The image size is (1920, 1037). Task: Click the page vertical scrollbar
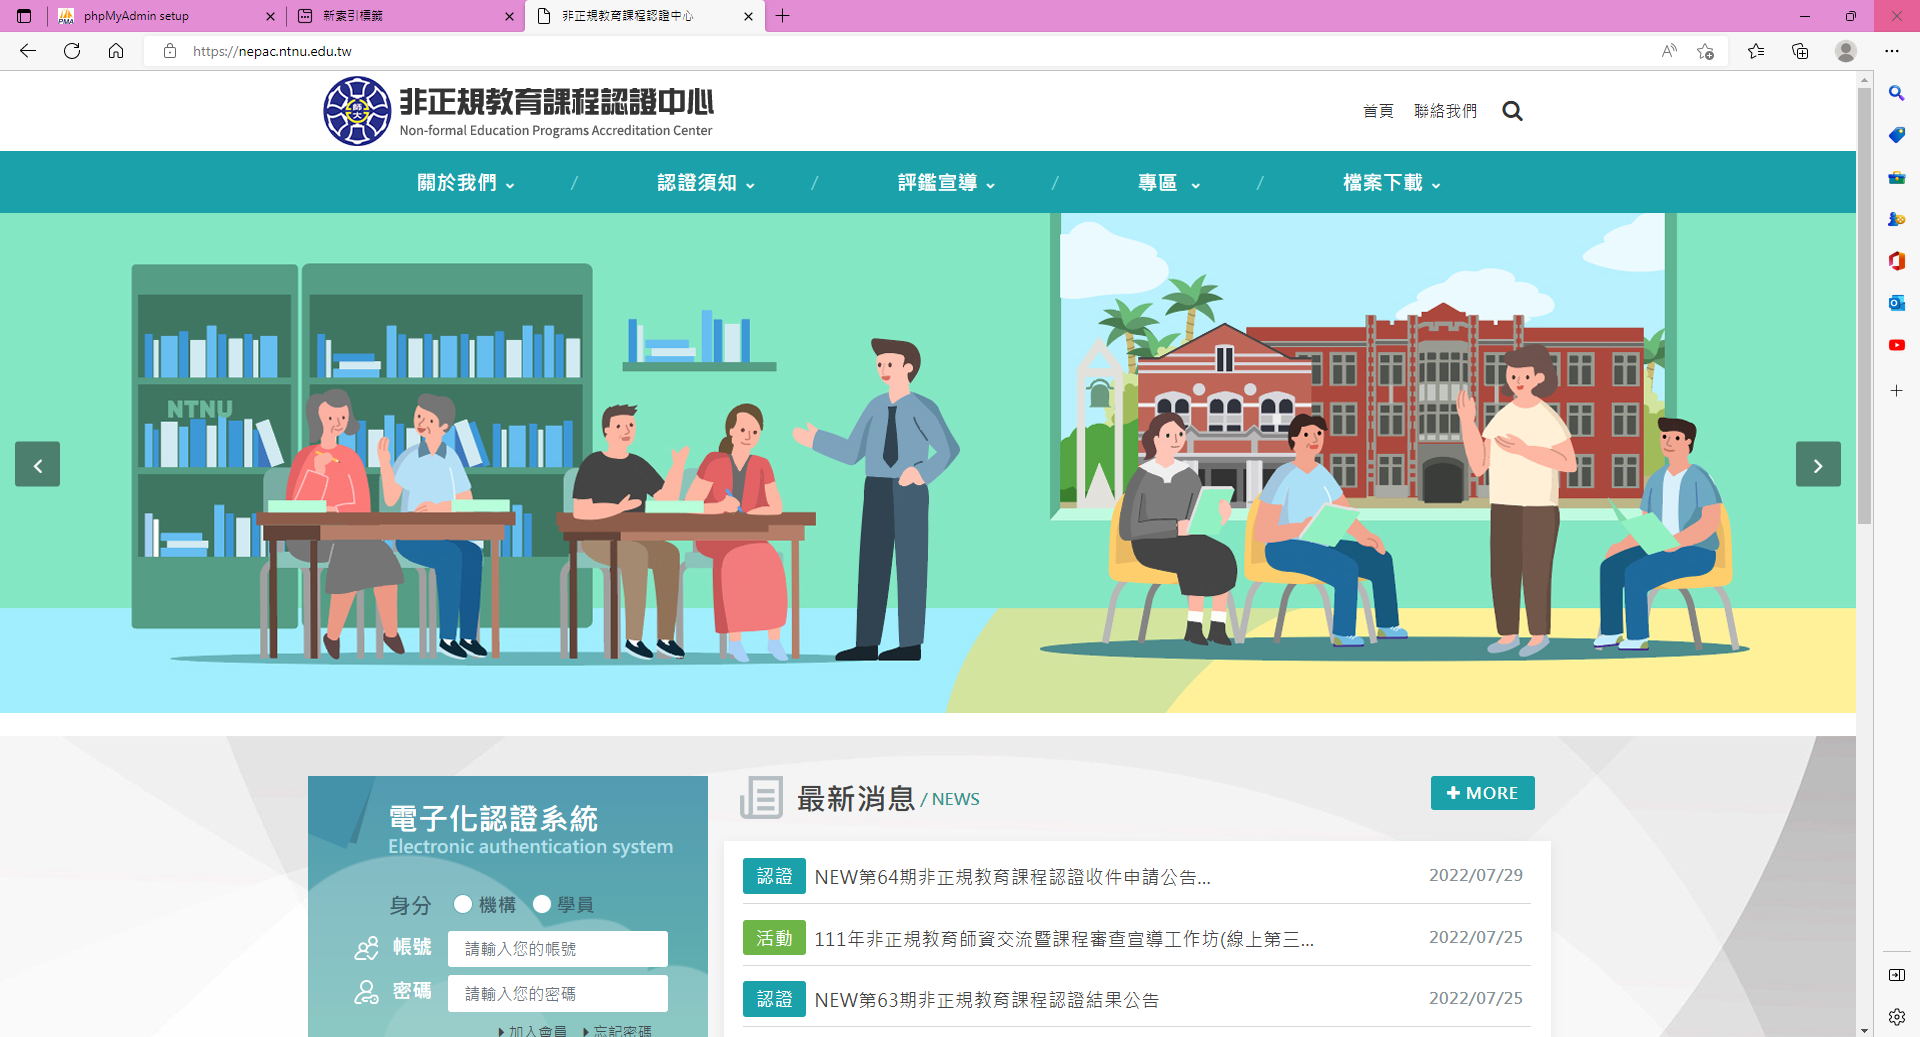1864,305
